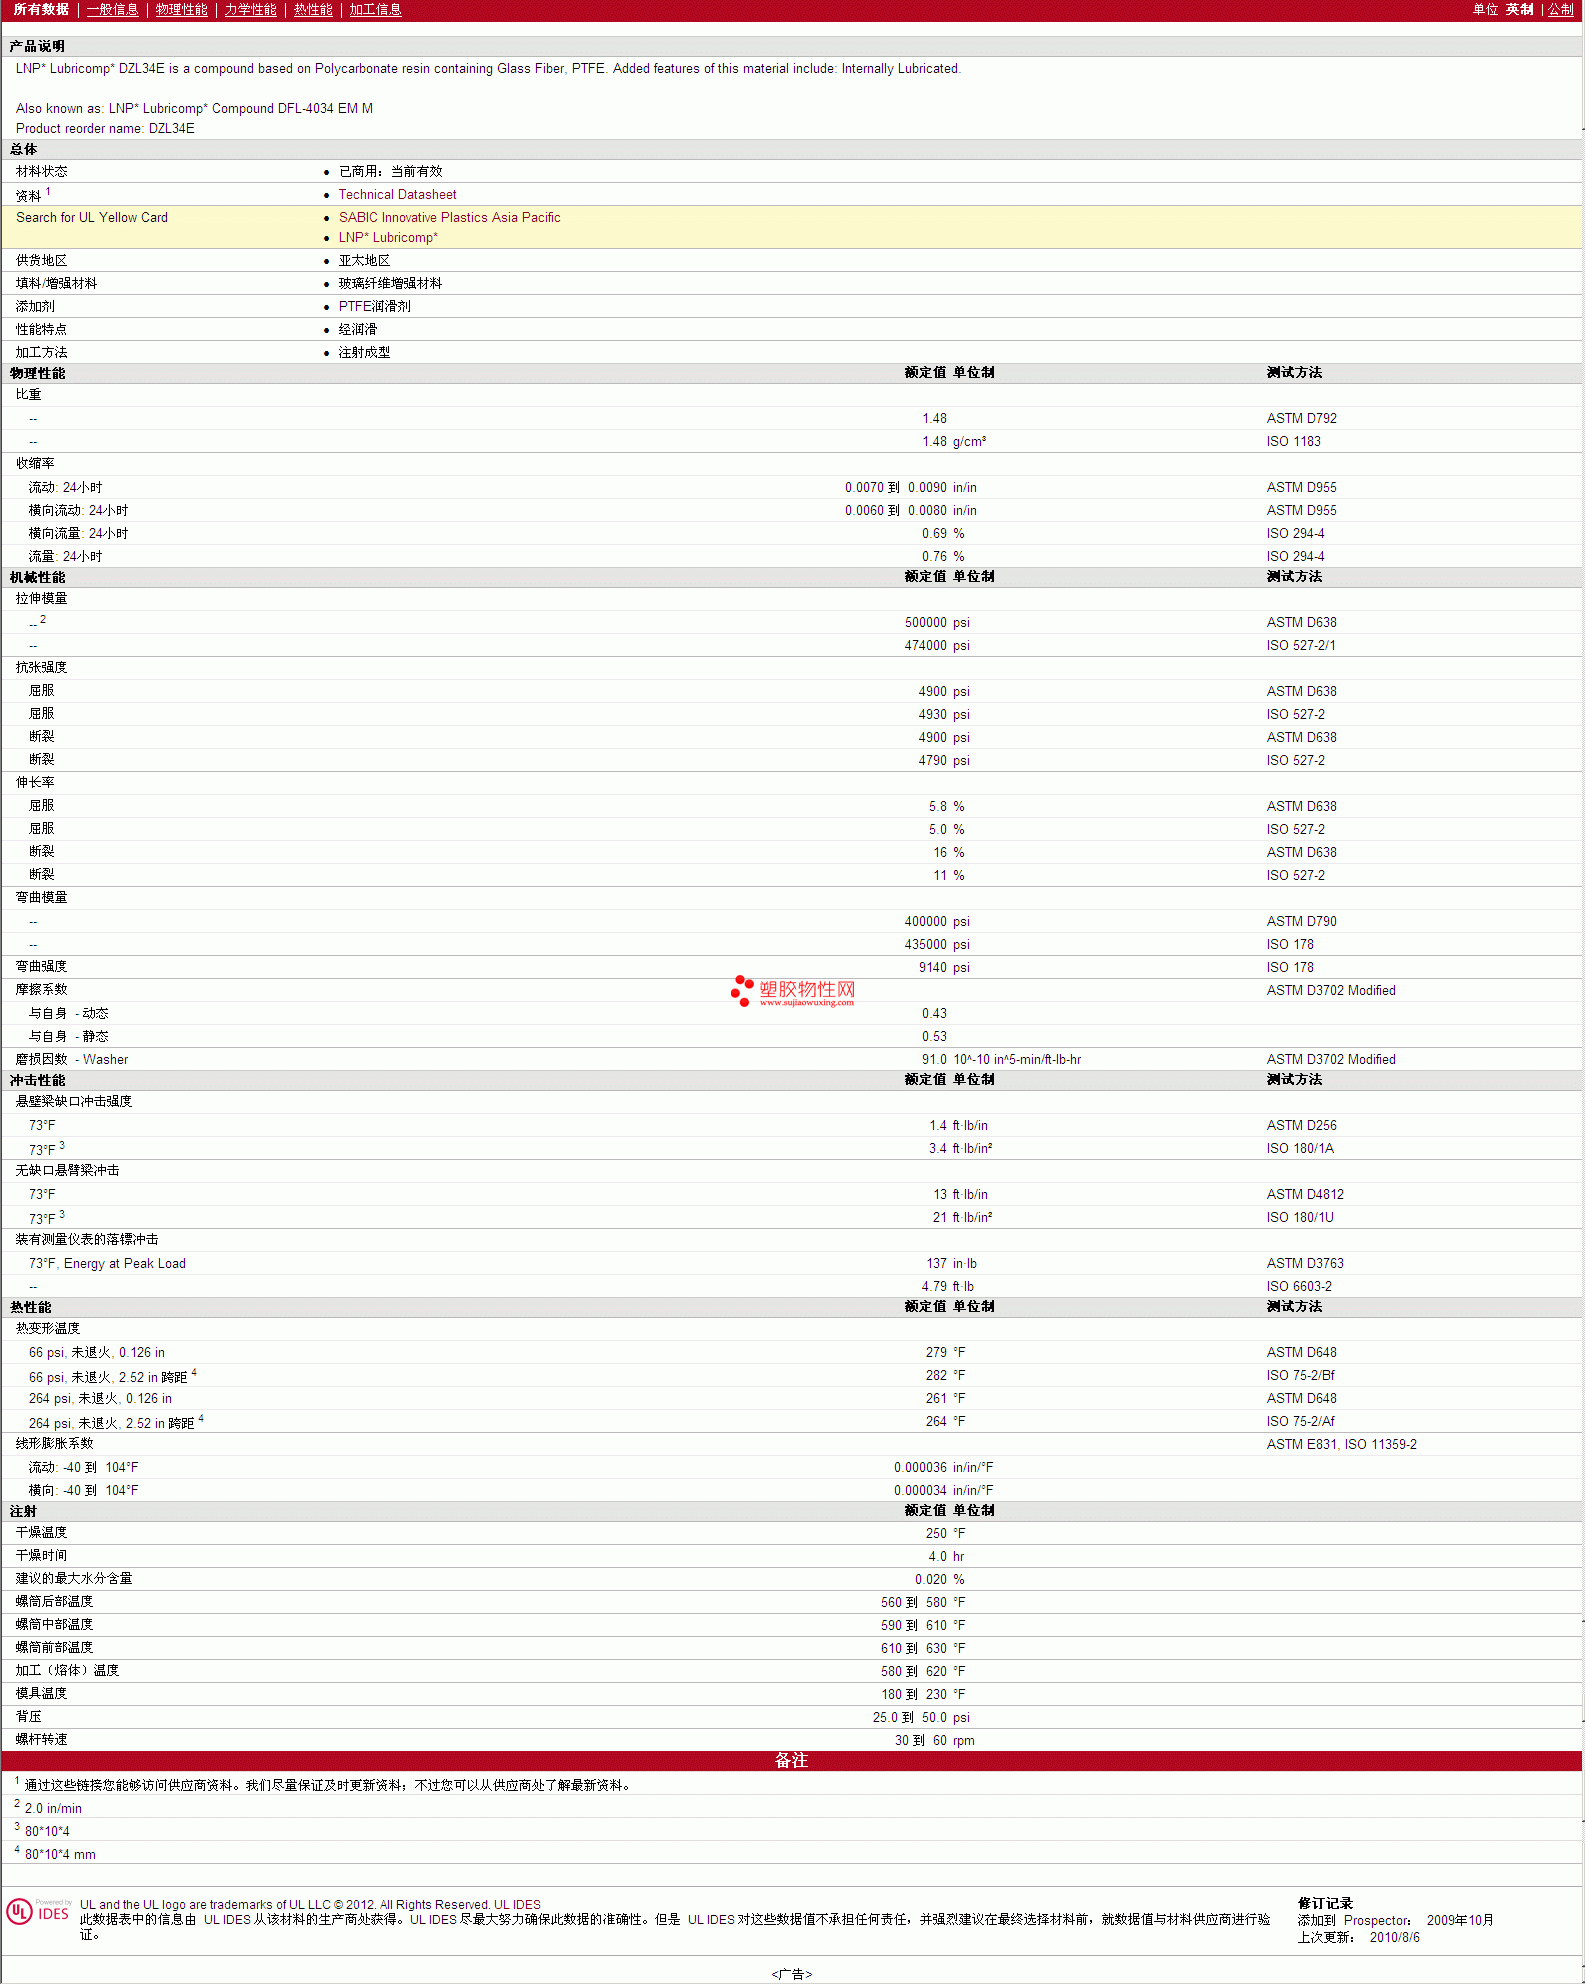Click the 建议的最大水分含量 row label
The image size is (1585, 1984).
pyautogui.click(x=74, y=1579)
